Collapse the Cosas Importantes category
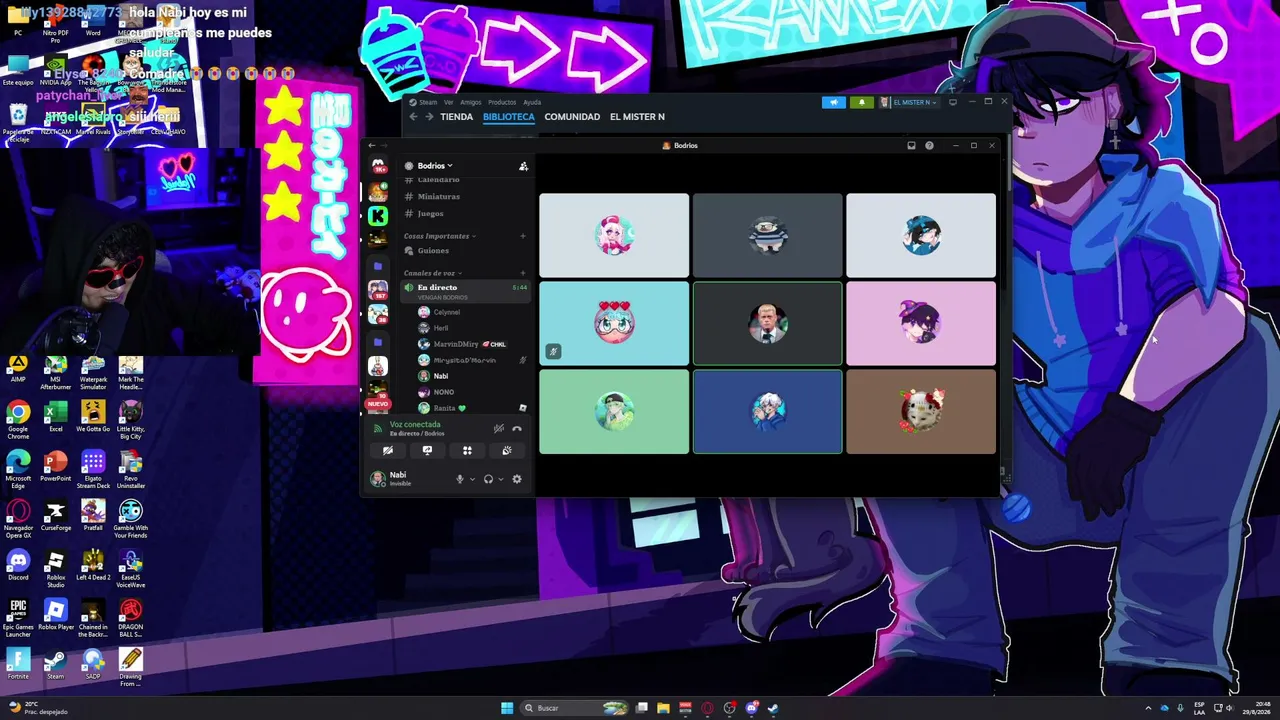Viewport: 1280px width, 720px height. pyautogui.click(x=440, y=236)
